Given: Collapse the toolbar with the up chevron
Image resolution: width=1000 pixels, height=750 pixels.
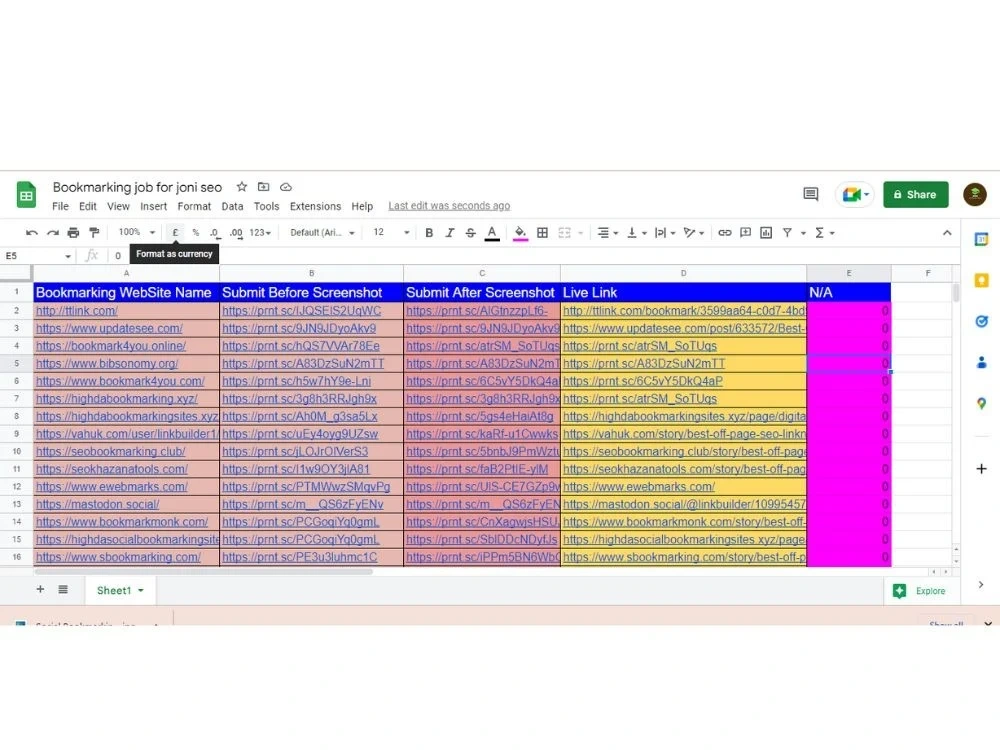Looking at the screenshot, I should [947, 233].
